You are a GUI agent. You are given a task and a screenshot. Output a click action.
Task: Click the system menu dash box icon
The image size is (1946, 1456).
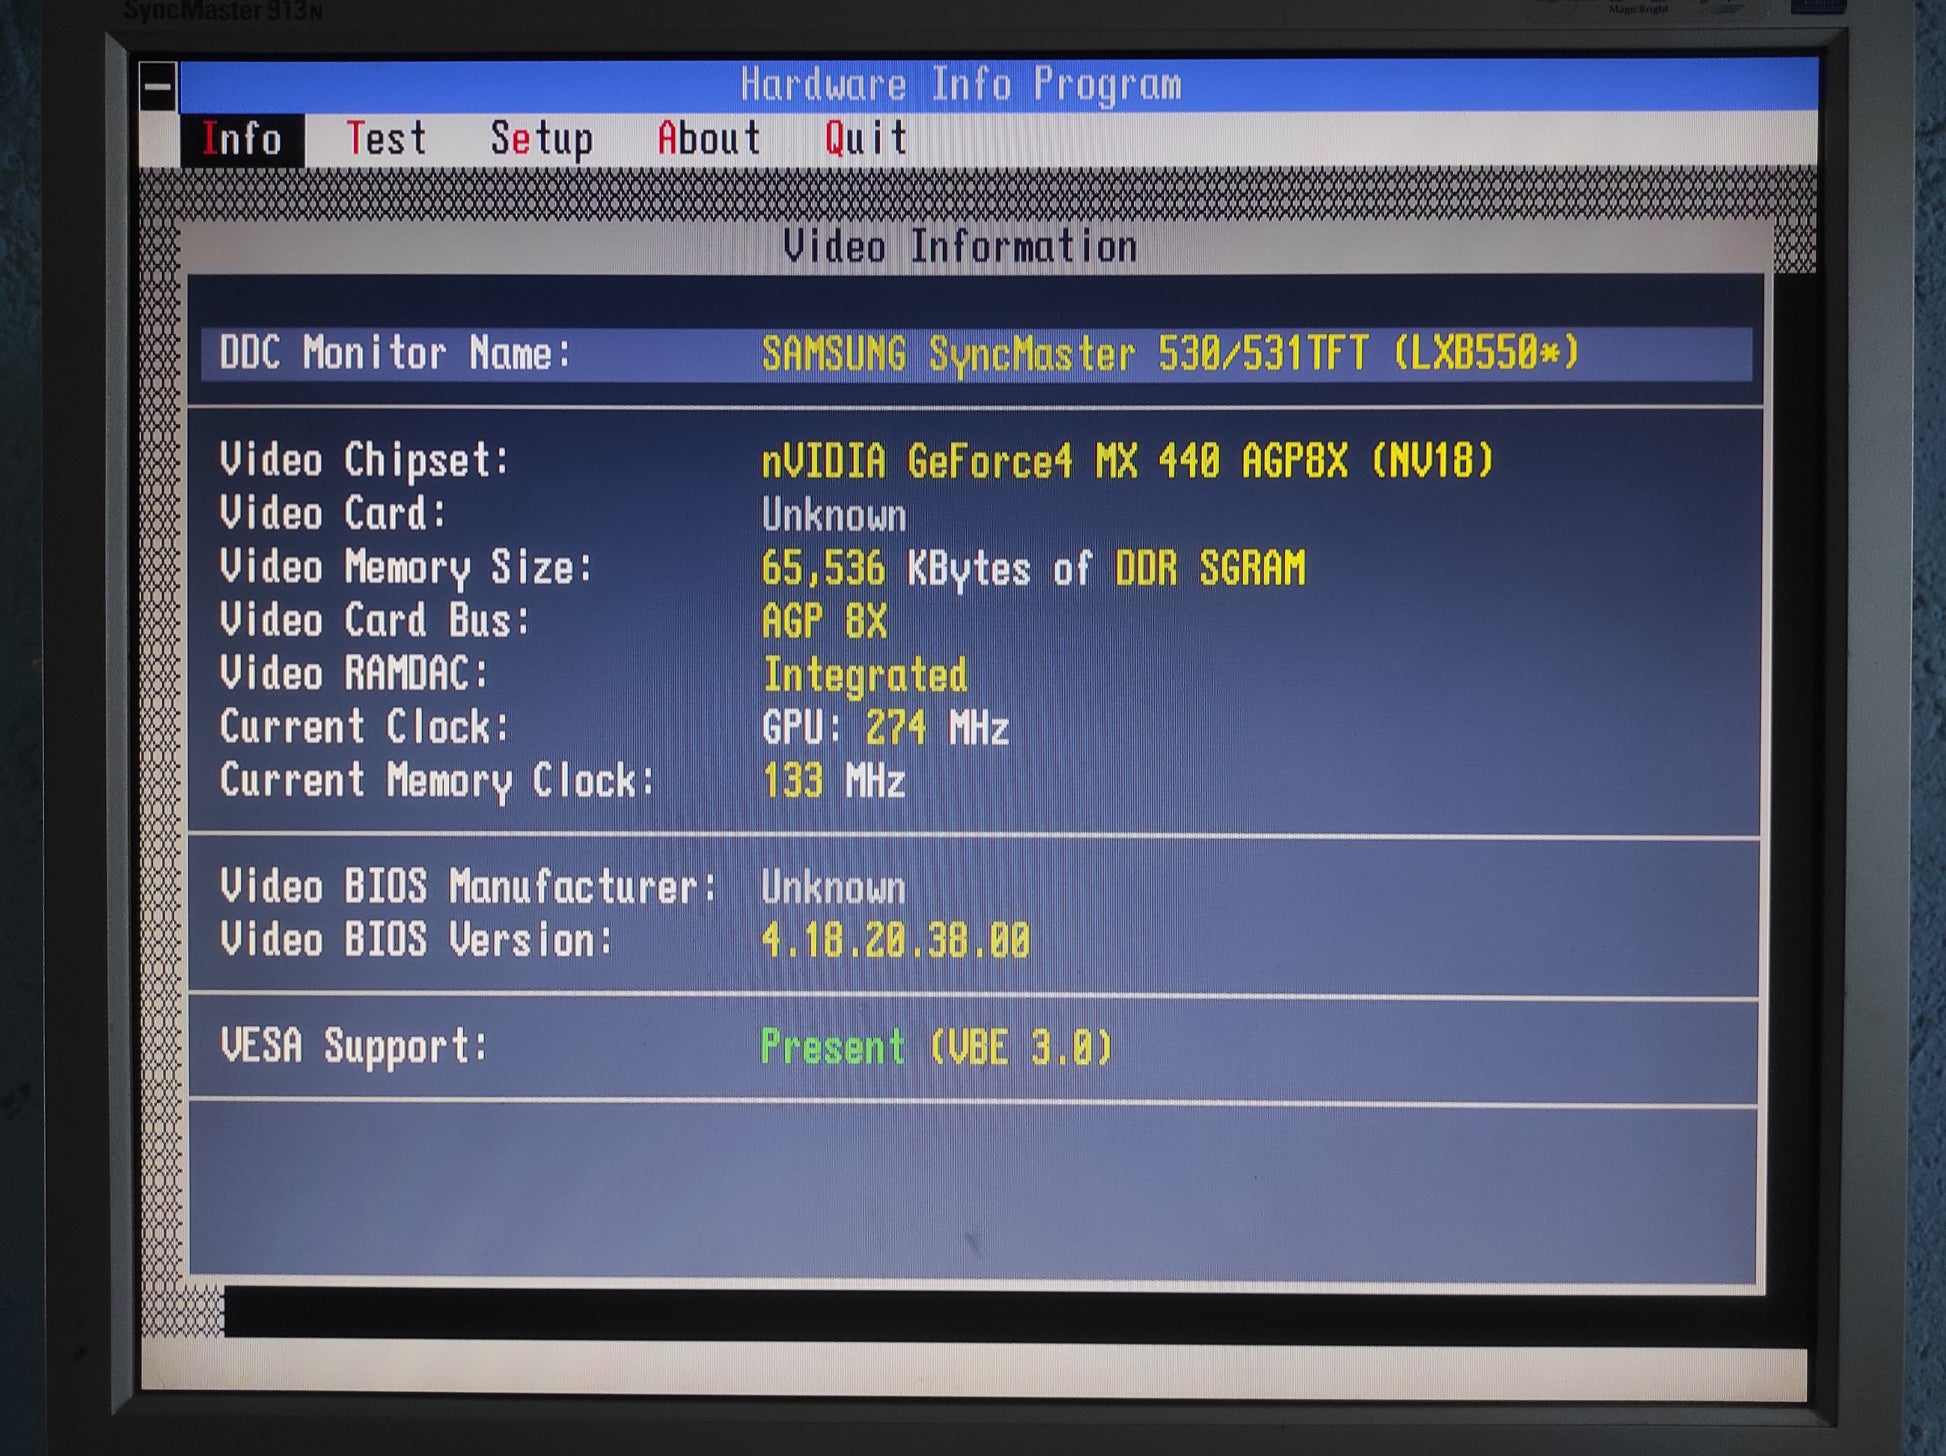[157, 86]
